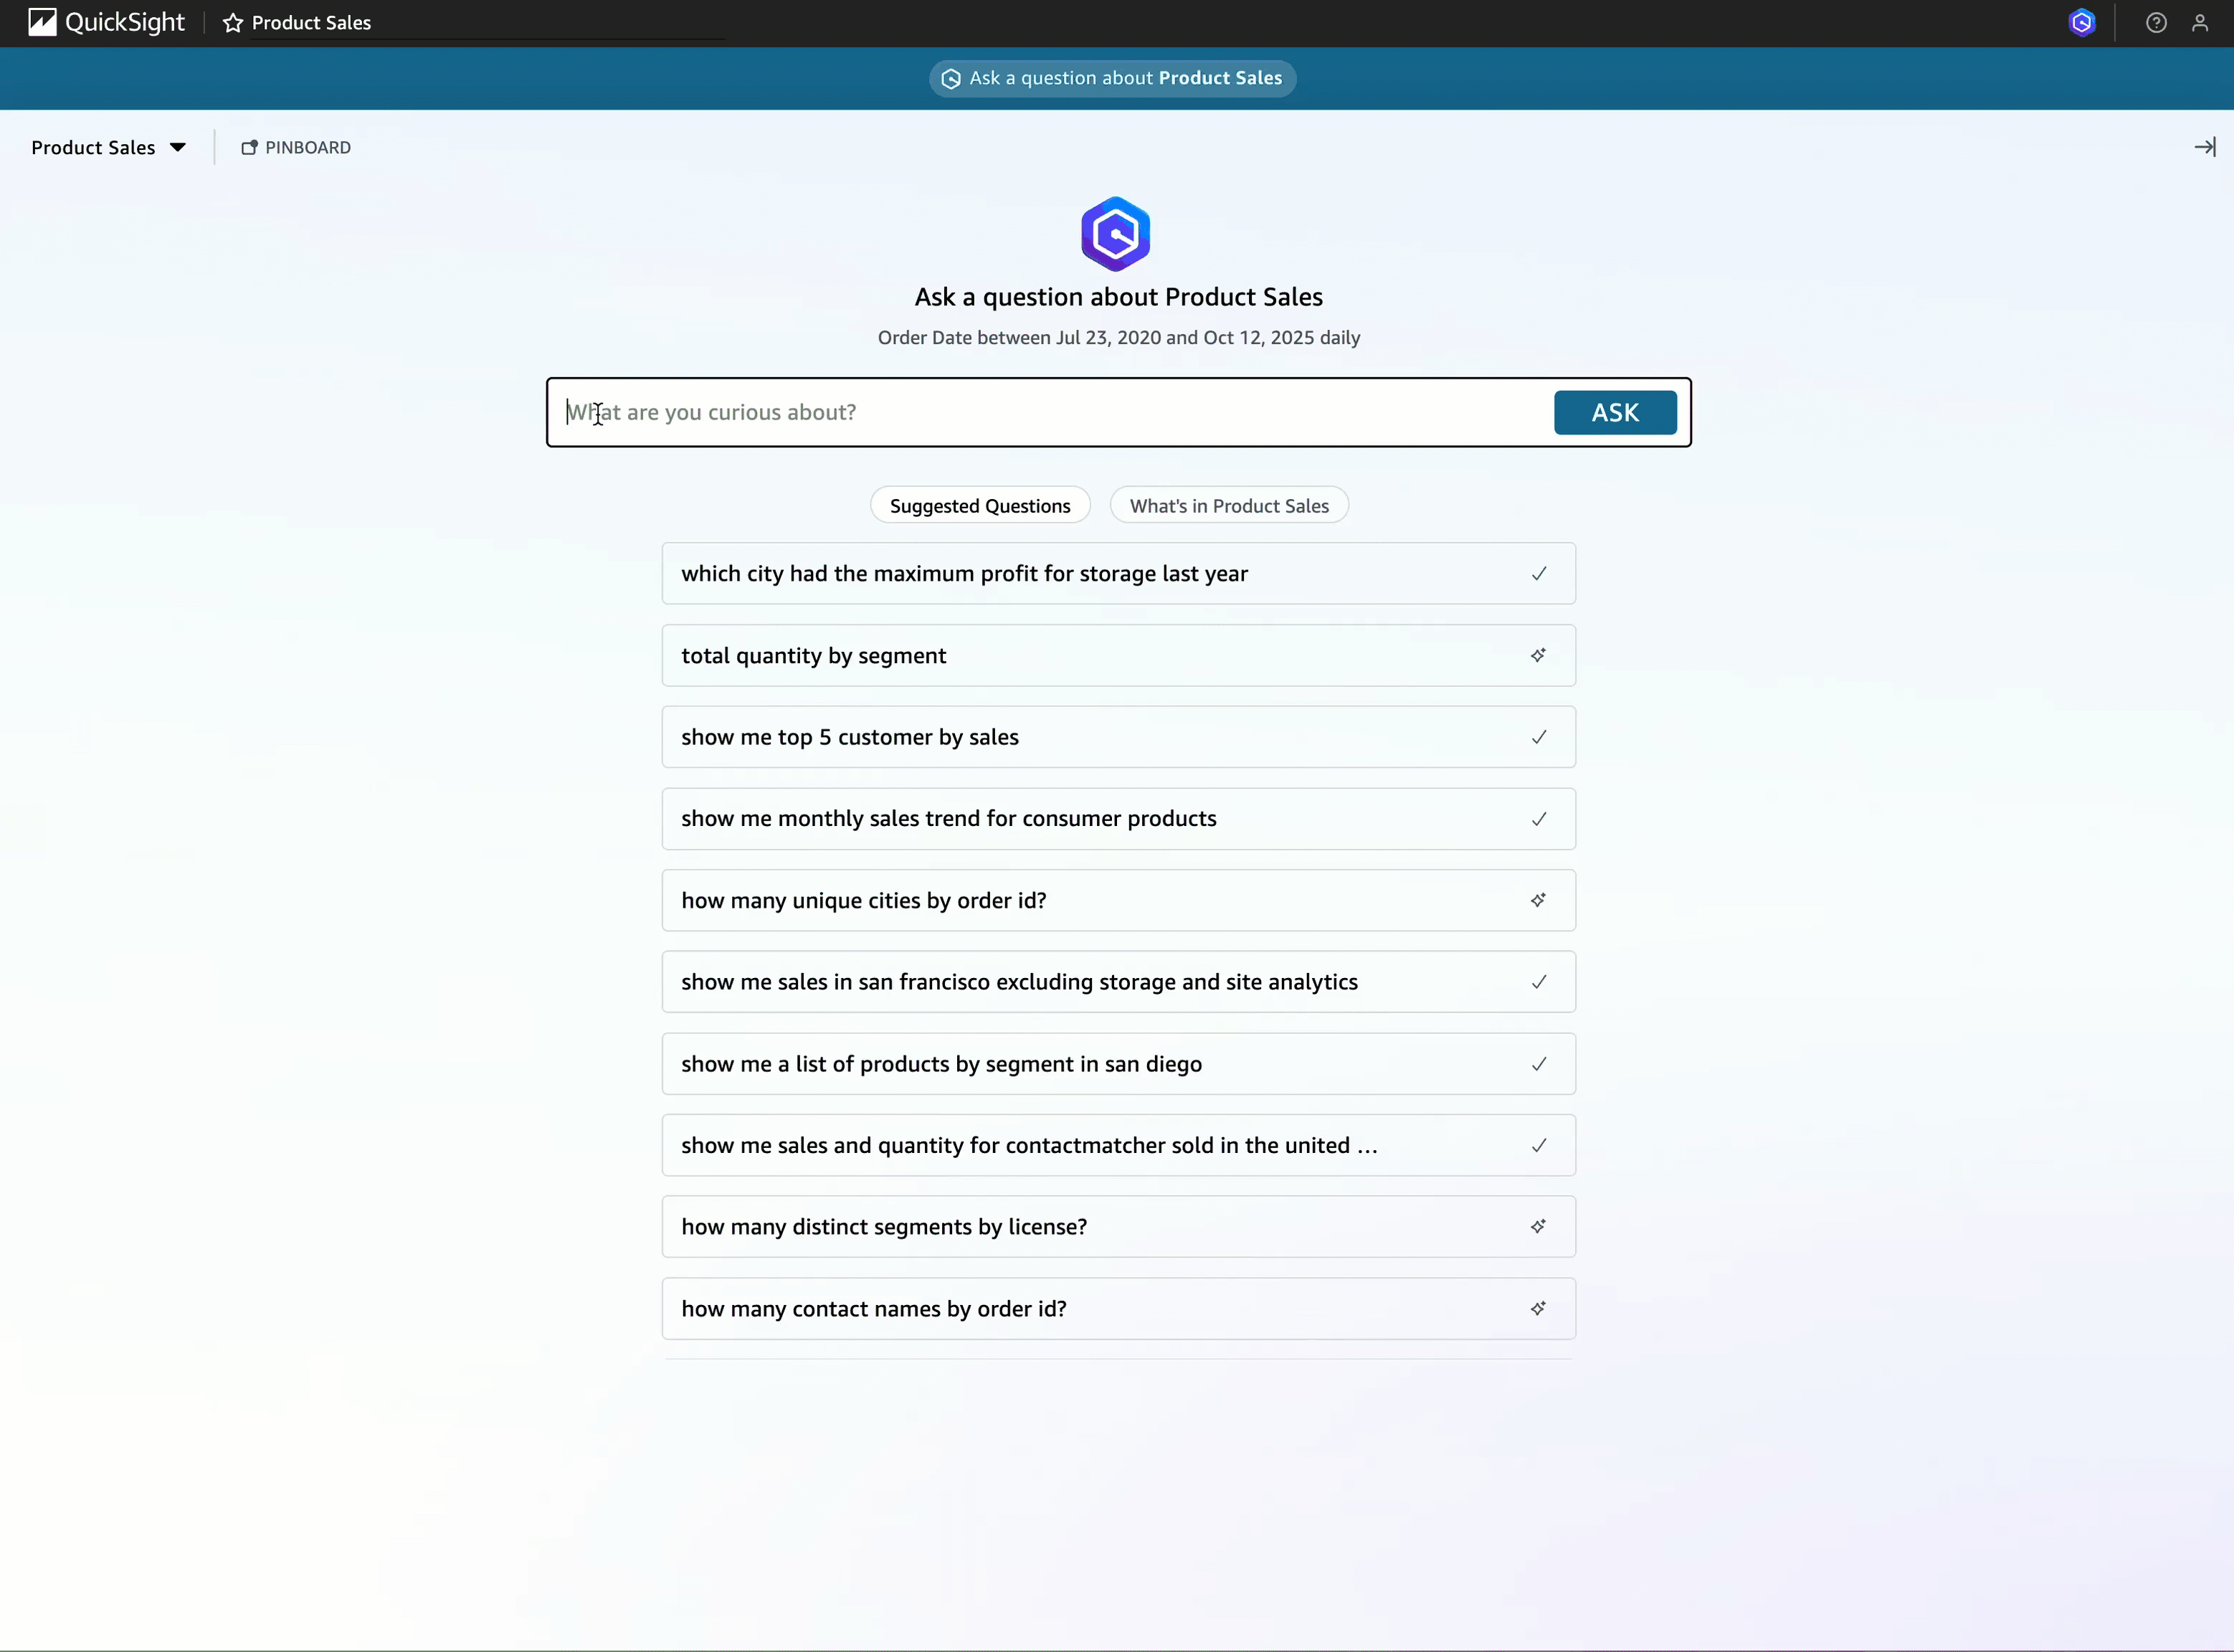Click checkmark on top 5 customer question
Viewport: 2234px width, 1652px height.
tap(1538, 737)
